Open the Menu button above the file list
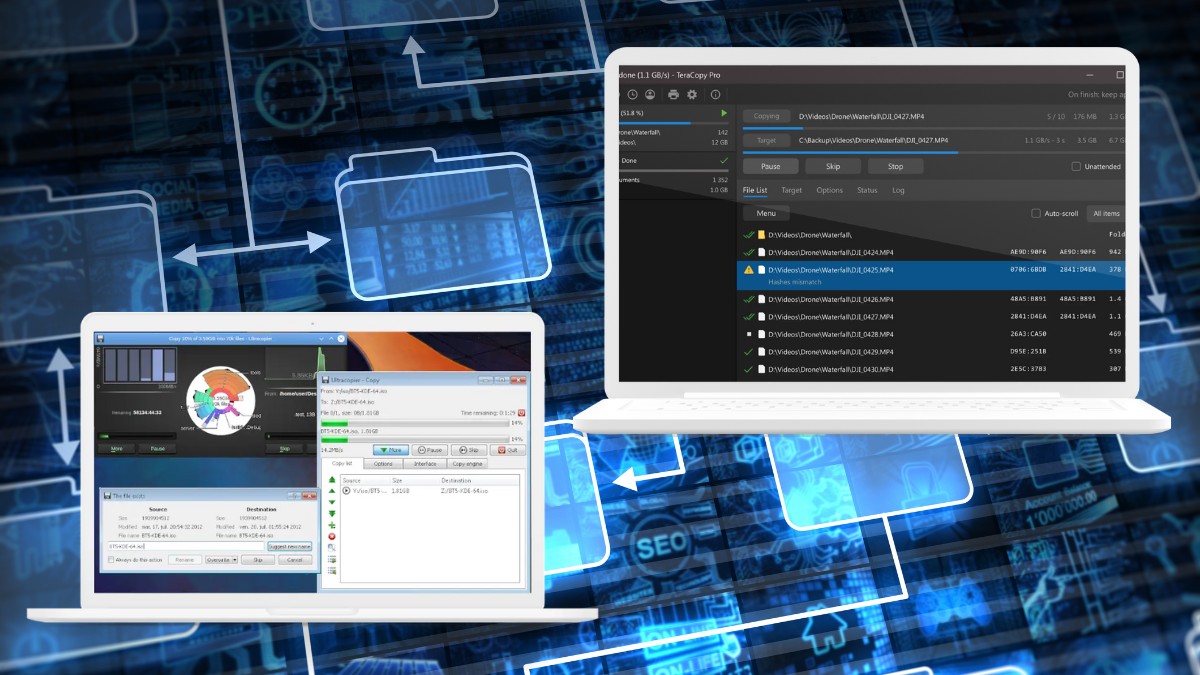 (766, 213)
